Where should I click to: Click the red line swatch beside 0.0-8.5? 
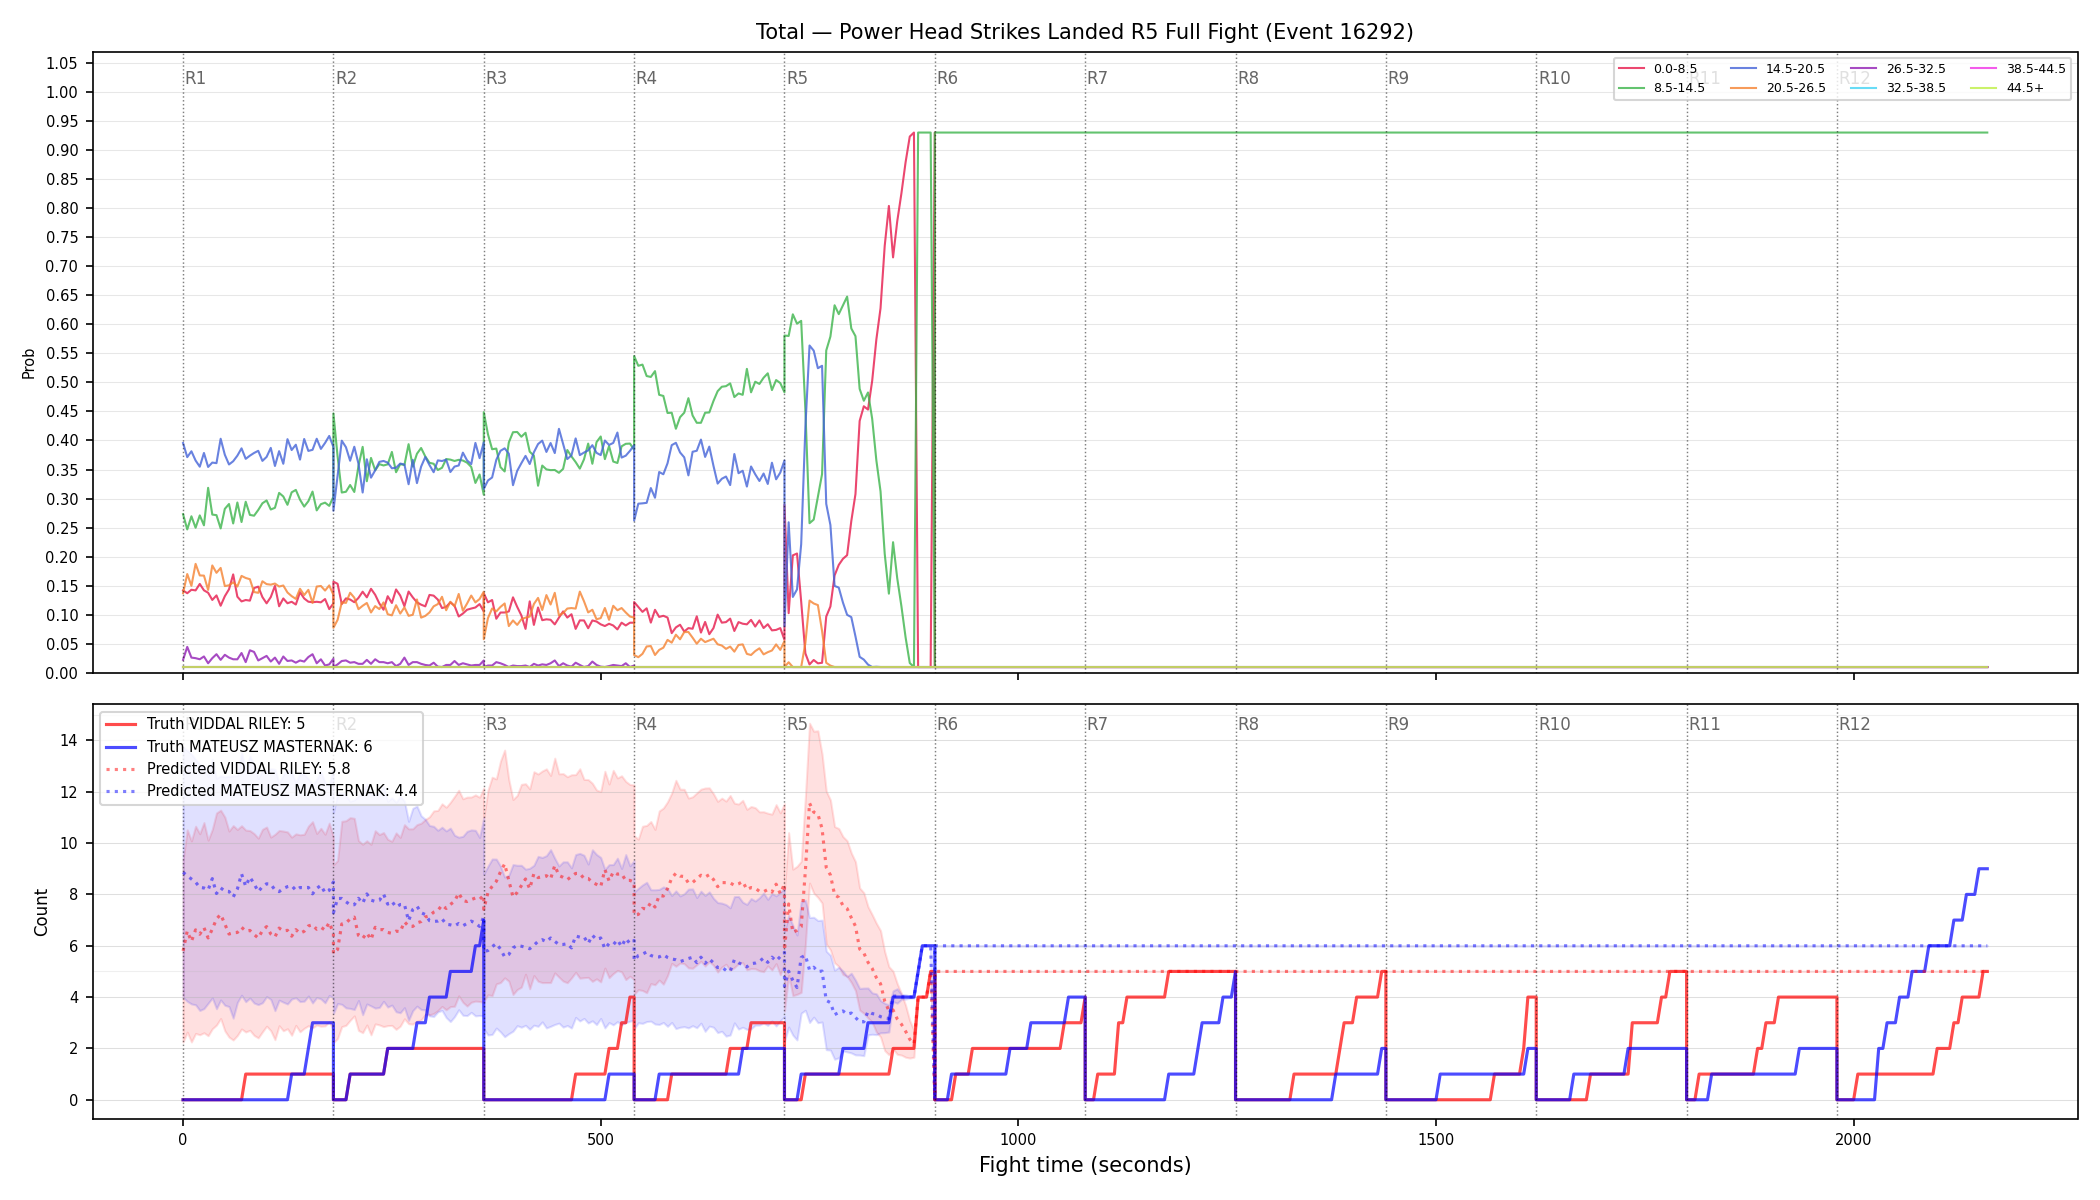(1632, 69)
